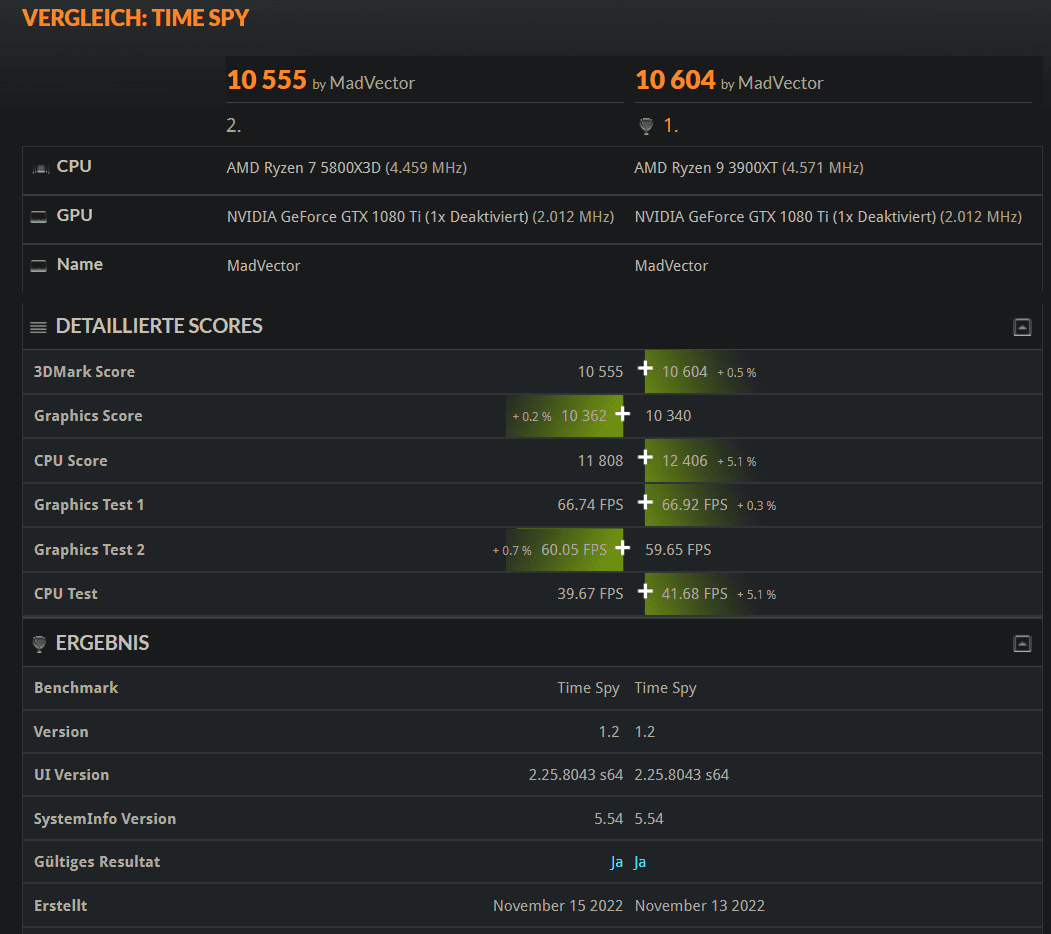
Task: Click the CPU chip icon
Action: tap(40, 168)
